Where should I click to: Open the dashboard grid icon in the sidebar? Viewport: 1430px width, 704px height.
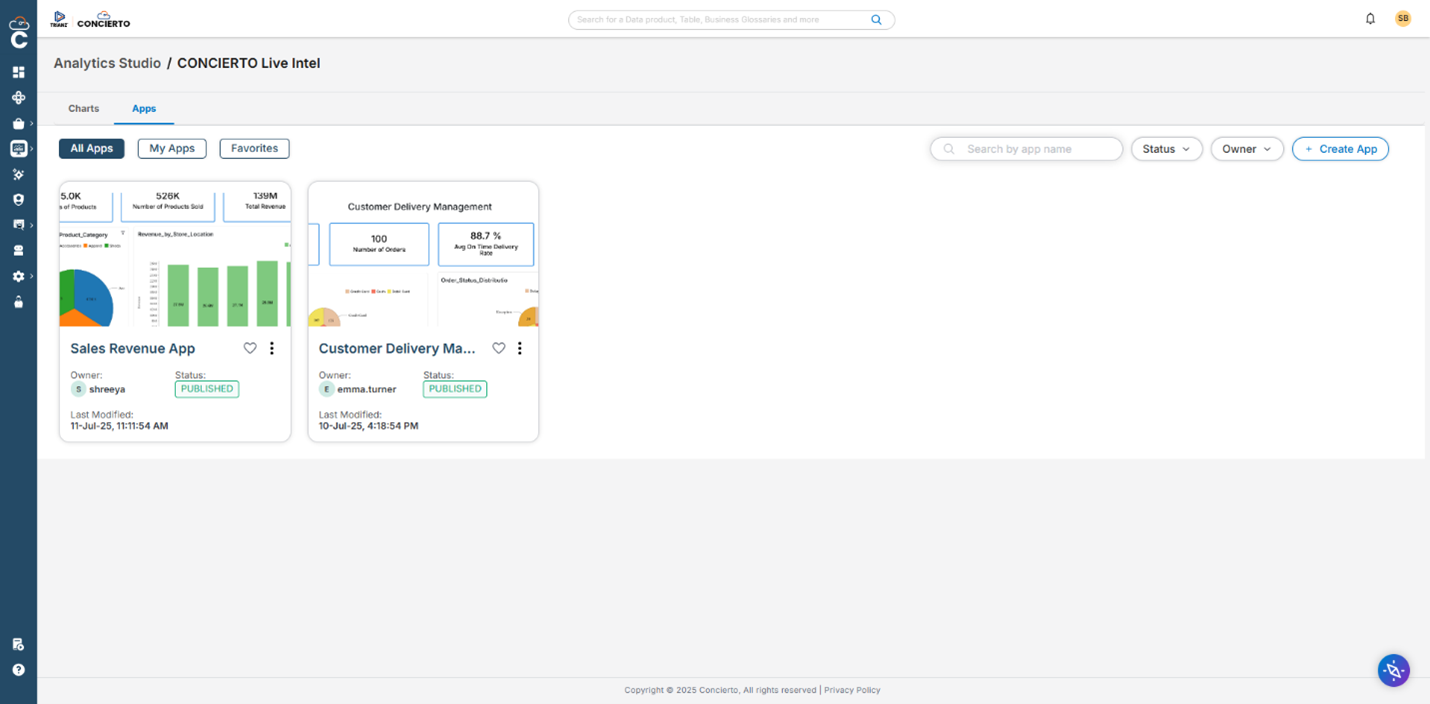tap(18, 72)
